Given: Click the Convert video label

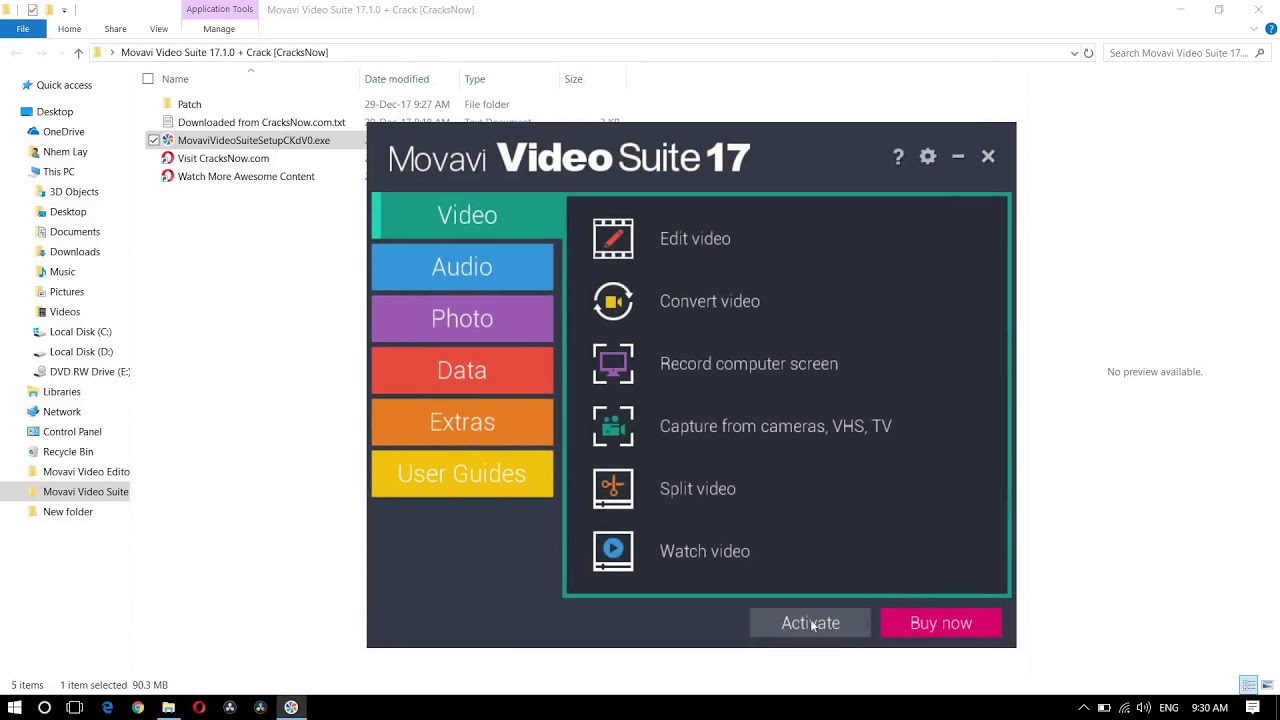Looking at the screenshot, I should (710, 301).
